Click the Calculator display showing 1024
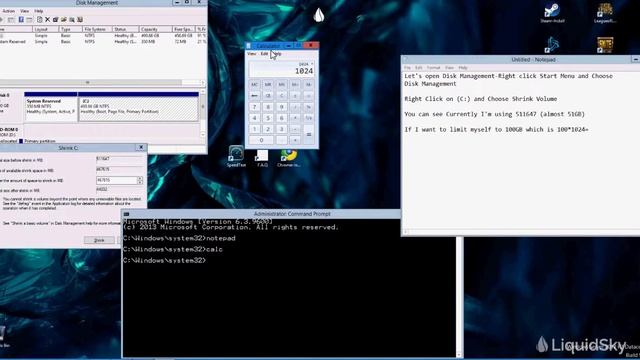Image resolution: width=640 pixels, height=360 pixels. pyautogui.click(x=281, y=69)
